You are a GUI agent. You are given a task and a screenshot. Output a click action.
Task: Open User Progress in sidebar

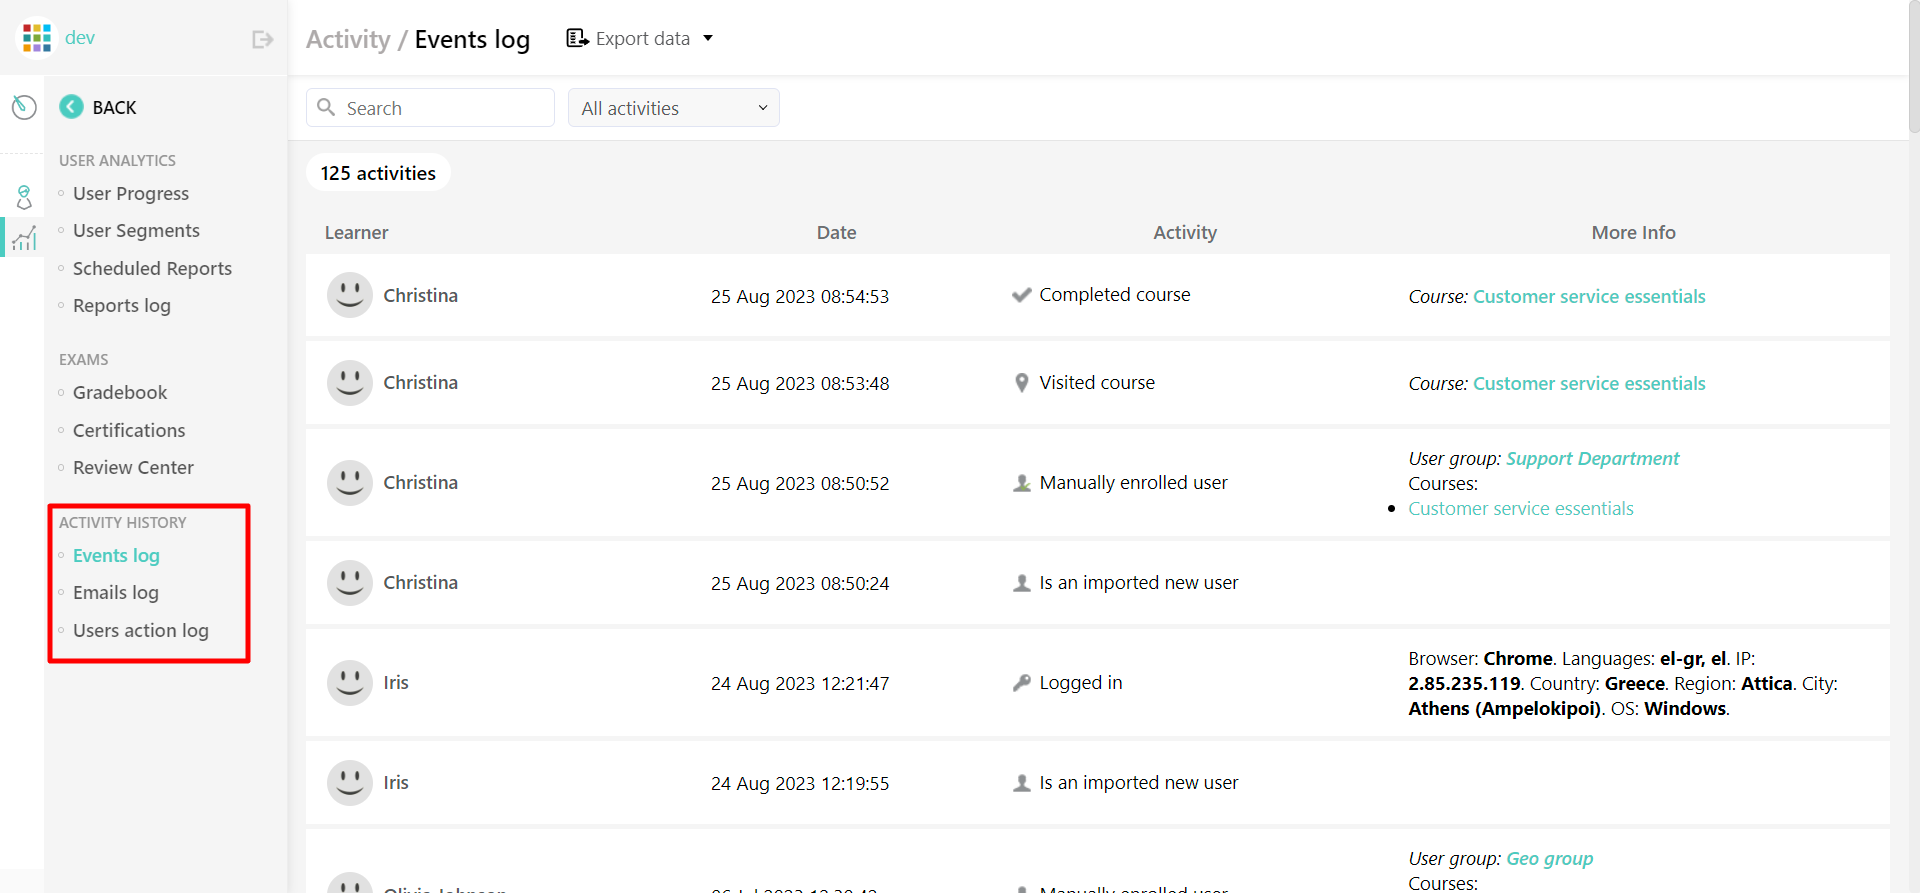tap(131, 193)
